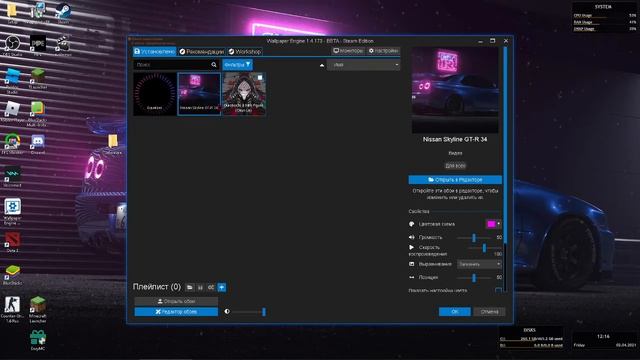Click the alignment picture icon

[x=411, y=264]
